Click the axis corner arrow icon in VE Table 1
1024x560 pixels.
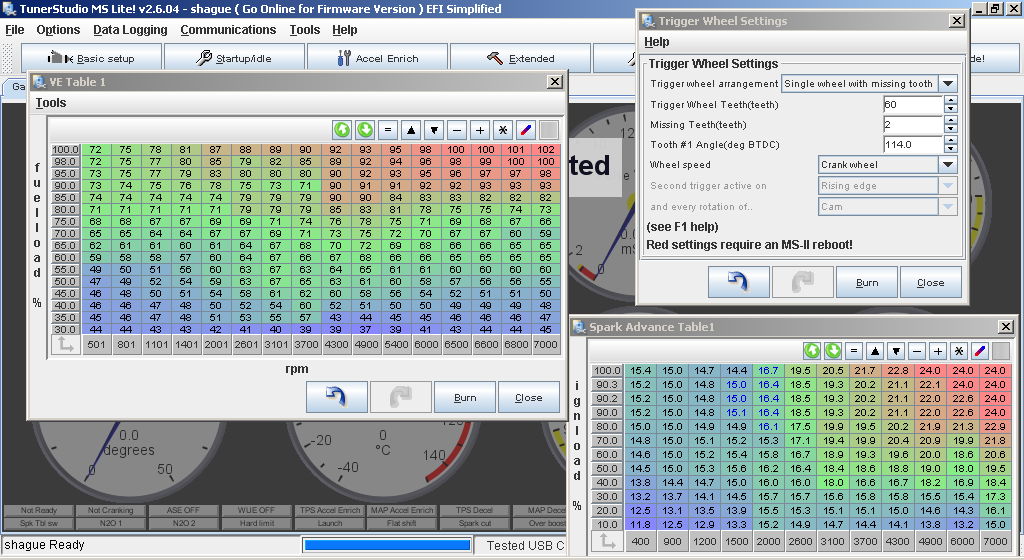[x=66, y=344]
